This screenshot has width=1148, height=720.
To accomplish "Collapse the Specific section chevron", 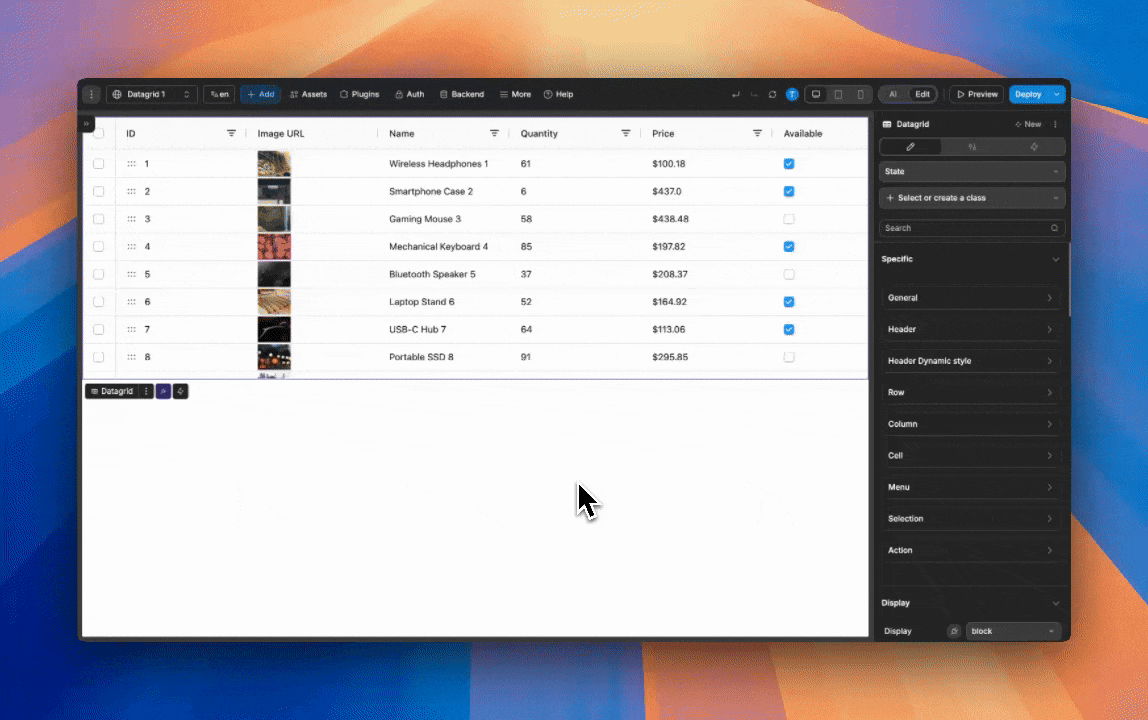I will click(1055, 259).
